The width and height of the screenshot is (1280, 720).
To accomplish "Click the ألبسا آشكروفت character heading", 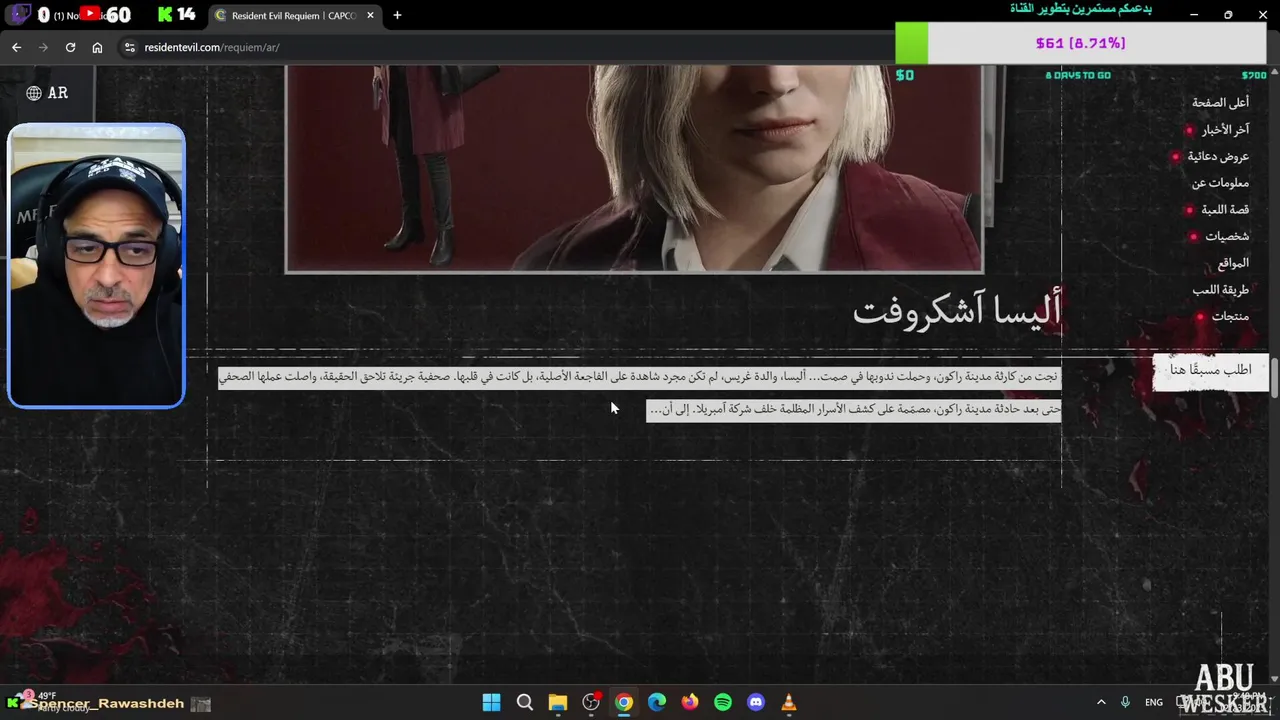I will [957, 310].
